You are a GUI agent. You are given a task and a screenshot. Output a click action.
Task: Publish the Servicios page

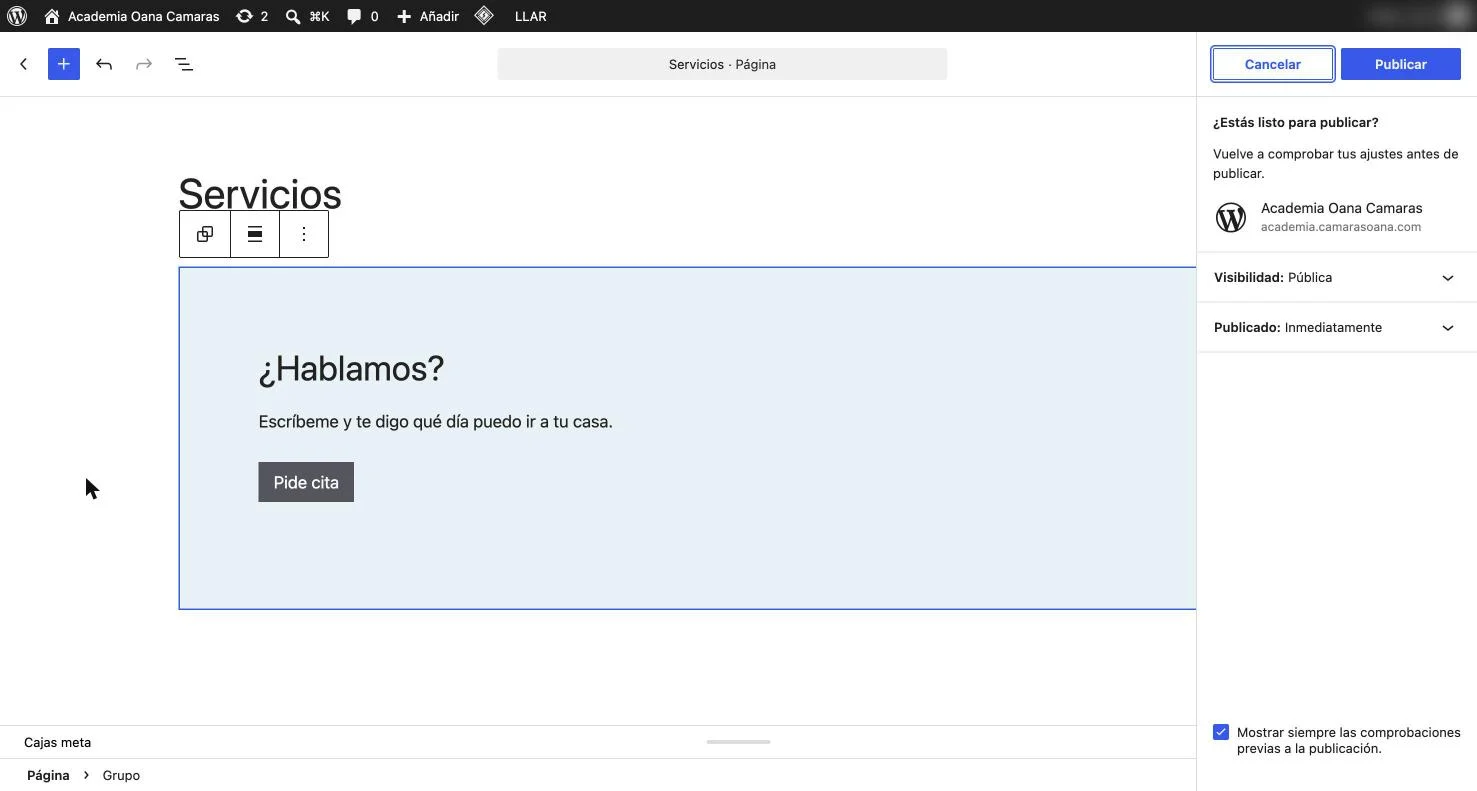(x=1400, y=64)
